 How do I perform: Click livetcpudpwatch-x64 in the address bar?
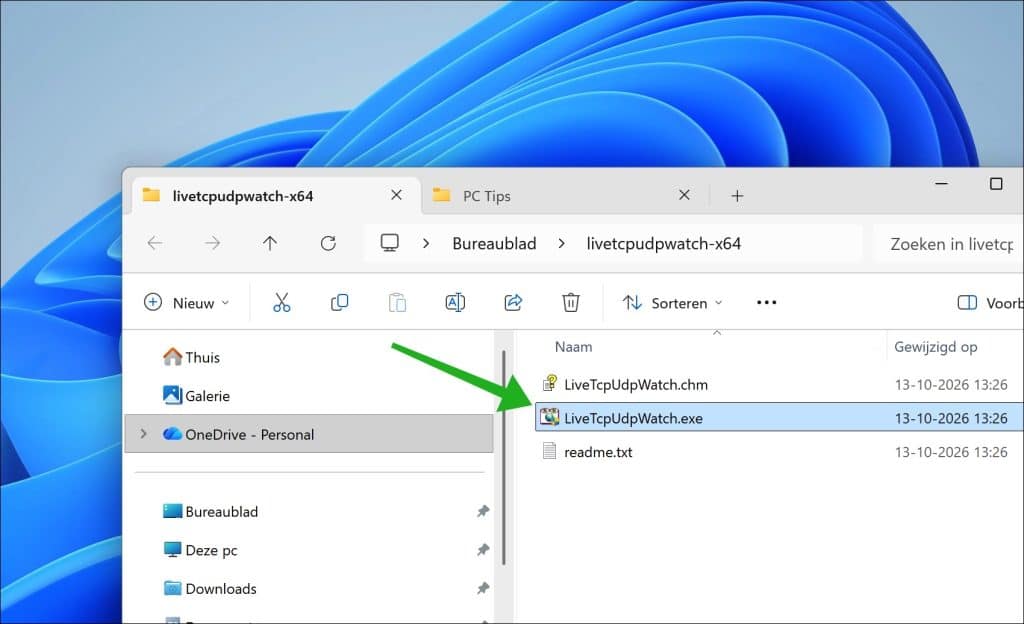coord(664,243)
